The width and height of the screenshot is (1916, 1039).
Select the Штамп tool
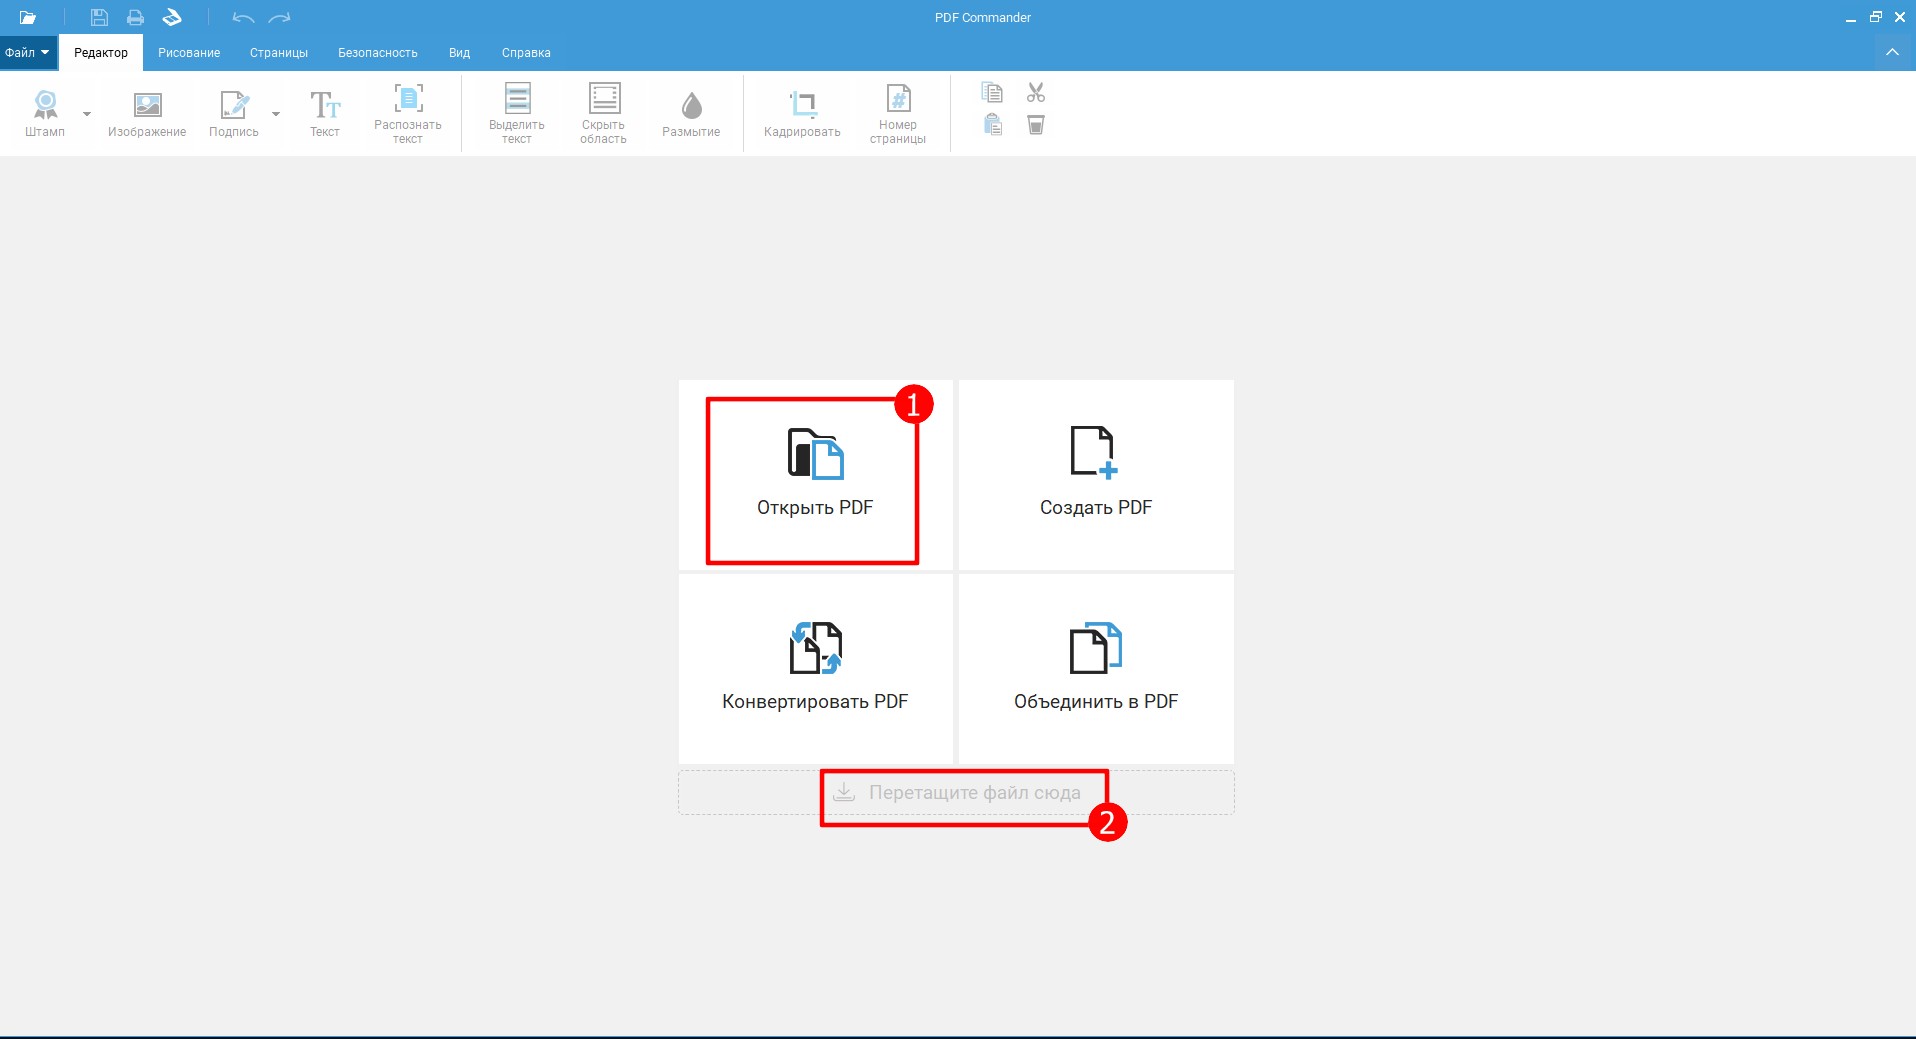(45, 113)
